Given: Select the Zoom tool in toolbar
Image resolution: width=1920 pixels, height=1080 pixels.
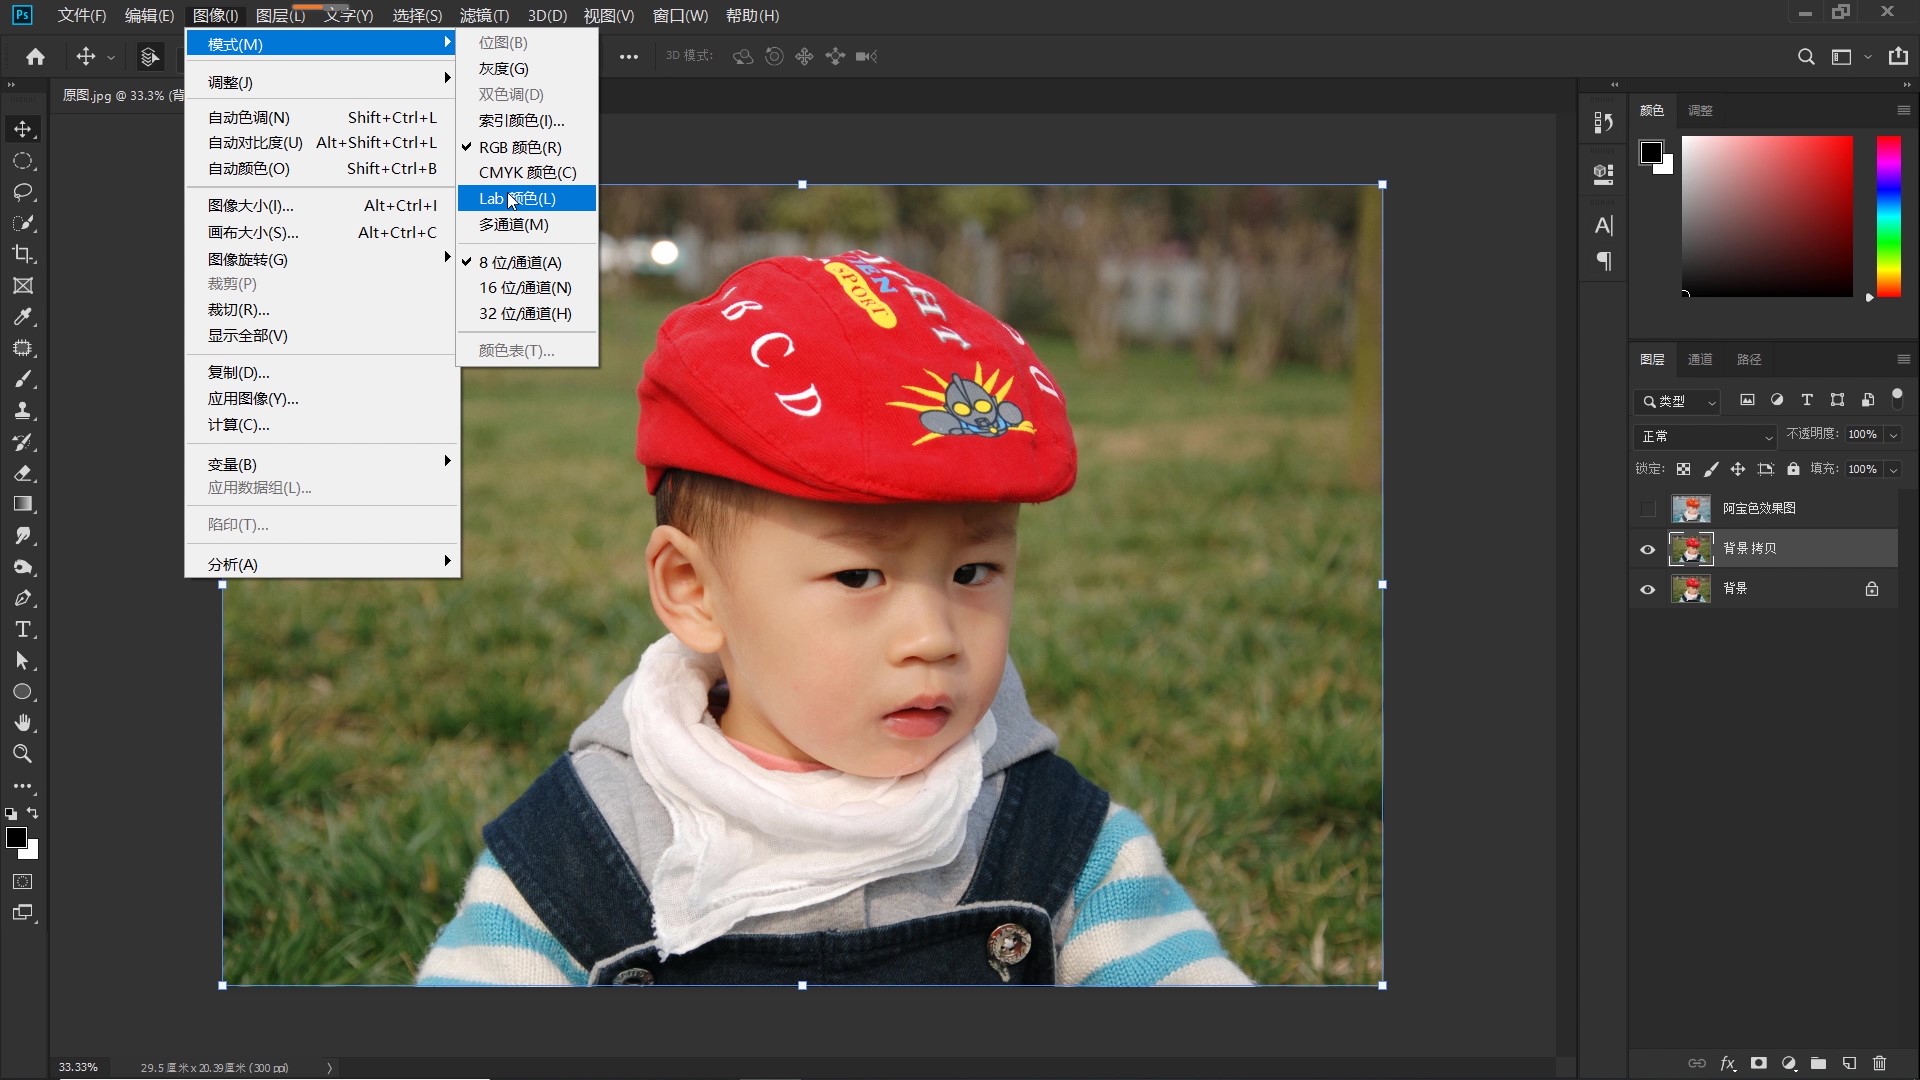Looking at the screenshot, I should 23,754.
